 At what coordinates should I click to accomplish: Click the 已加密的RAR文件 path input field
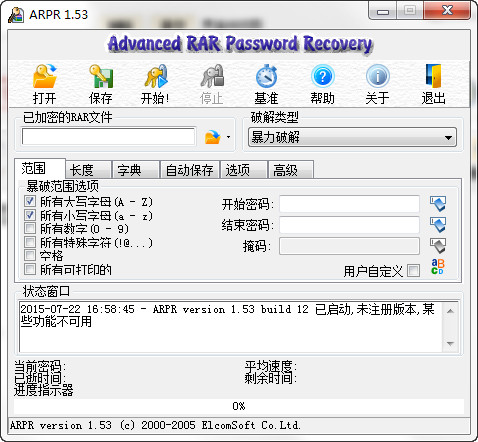pyautogui.click(x=108, y=137)
